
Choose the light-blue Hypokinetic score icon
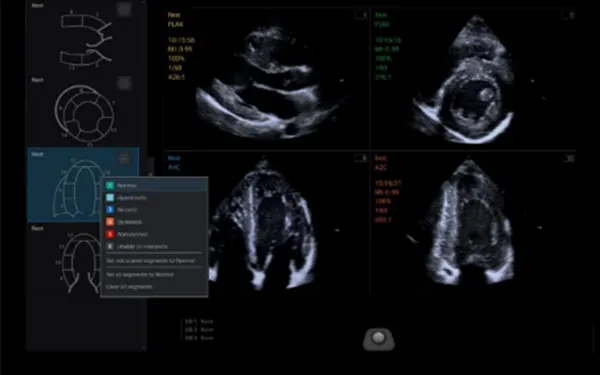click(x=110, y=198)
